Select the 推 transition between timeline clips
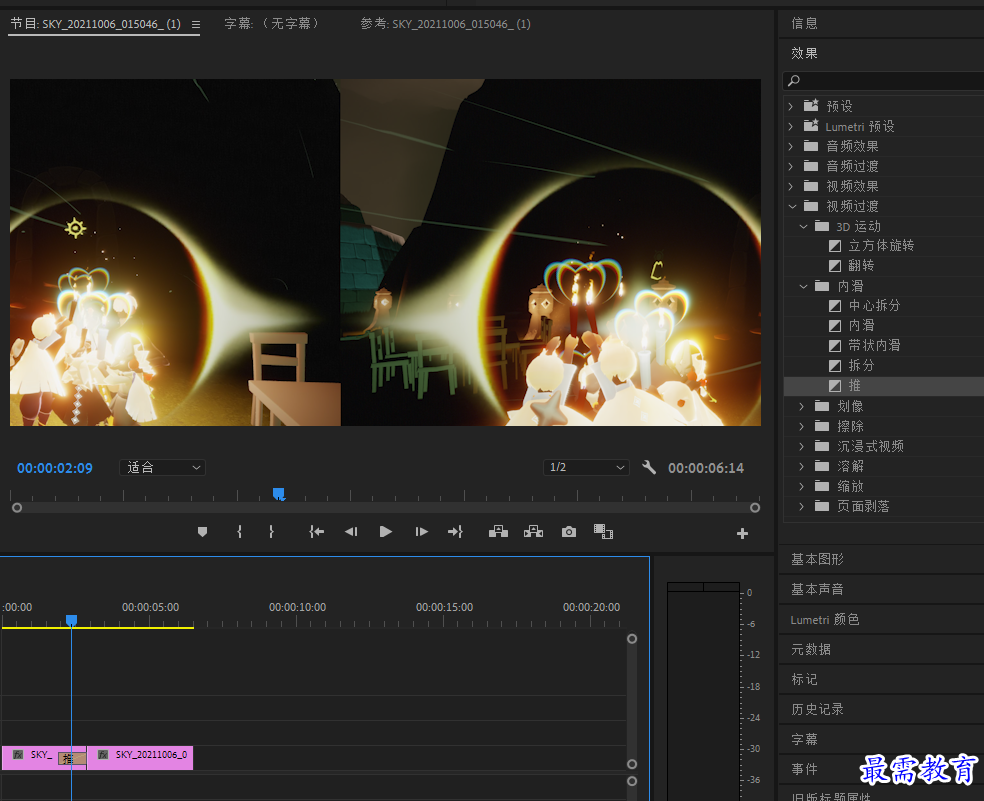This screenshot has width=984, height=801. pyautogui.click(x=72, y=758)
